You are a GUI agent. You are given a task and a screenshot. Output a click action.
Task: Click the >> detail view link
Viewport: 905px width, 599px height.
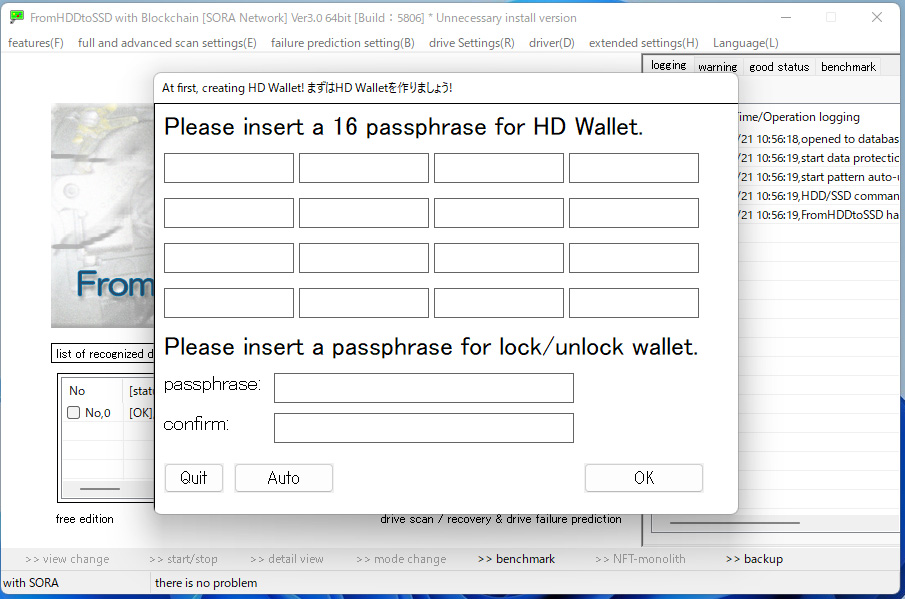pos(287,559)
